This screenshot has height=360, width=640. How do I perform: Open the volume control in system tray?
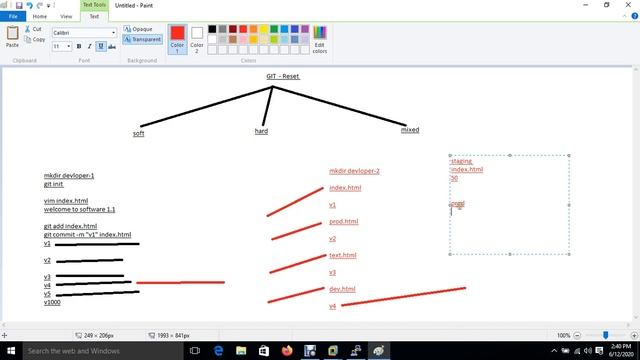click(588, 351)
